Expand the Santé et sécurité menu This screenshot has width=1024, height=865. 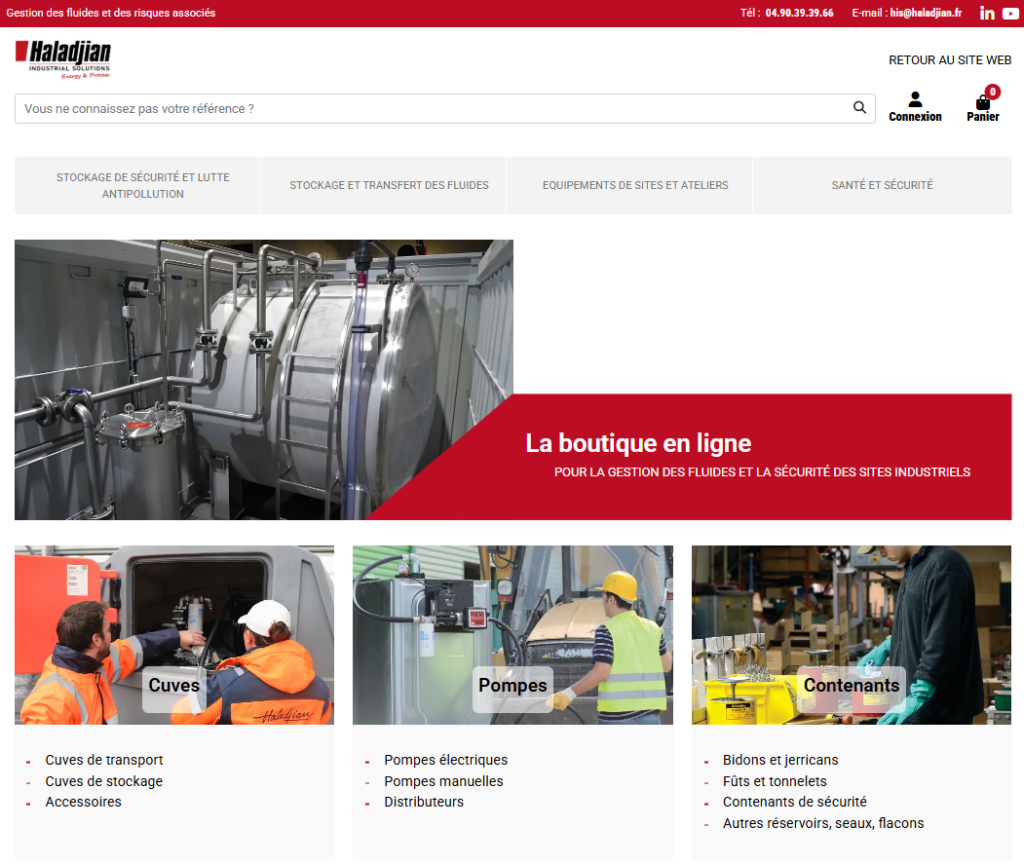tap(882, 185)
